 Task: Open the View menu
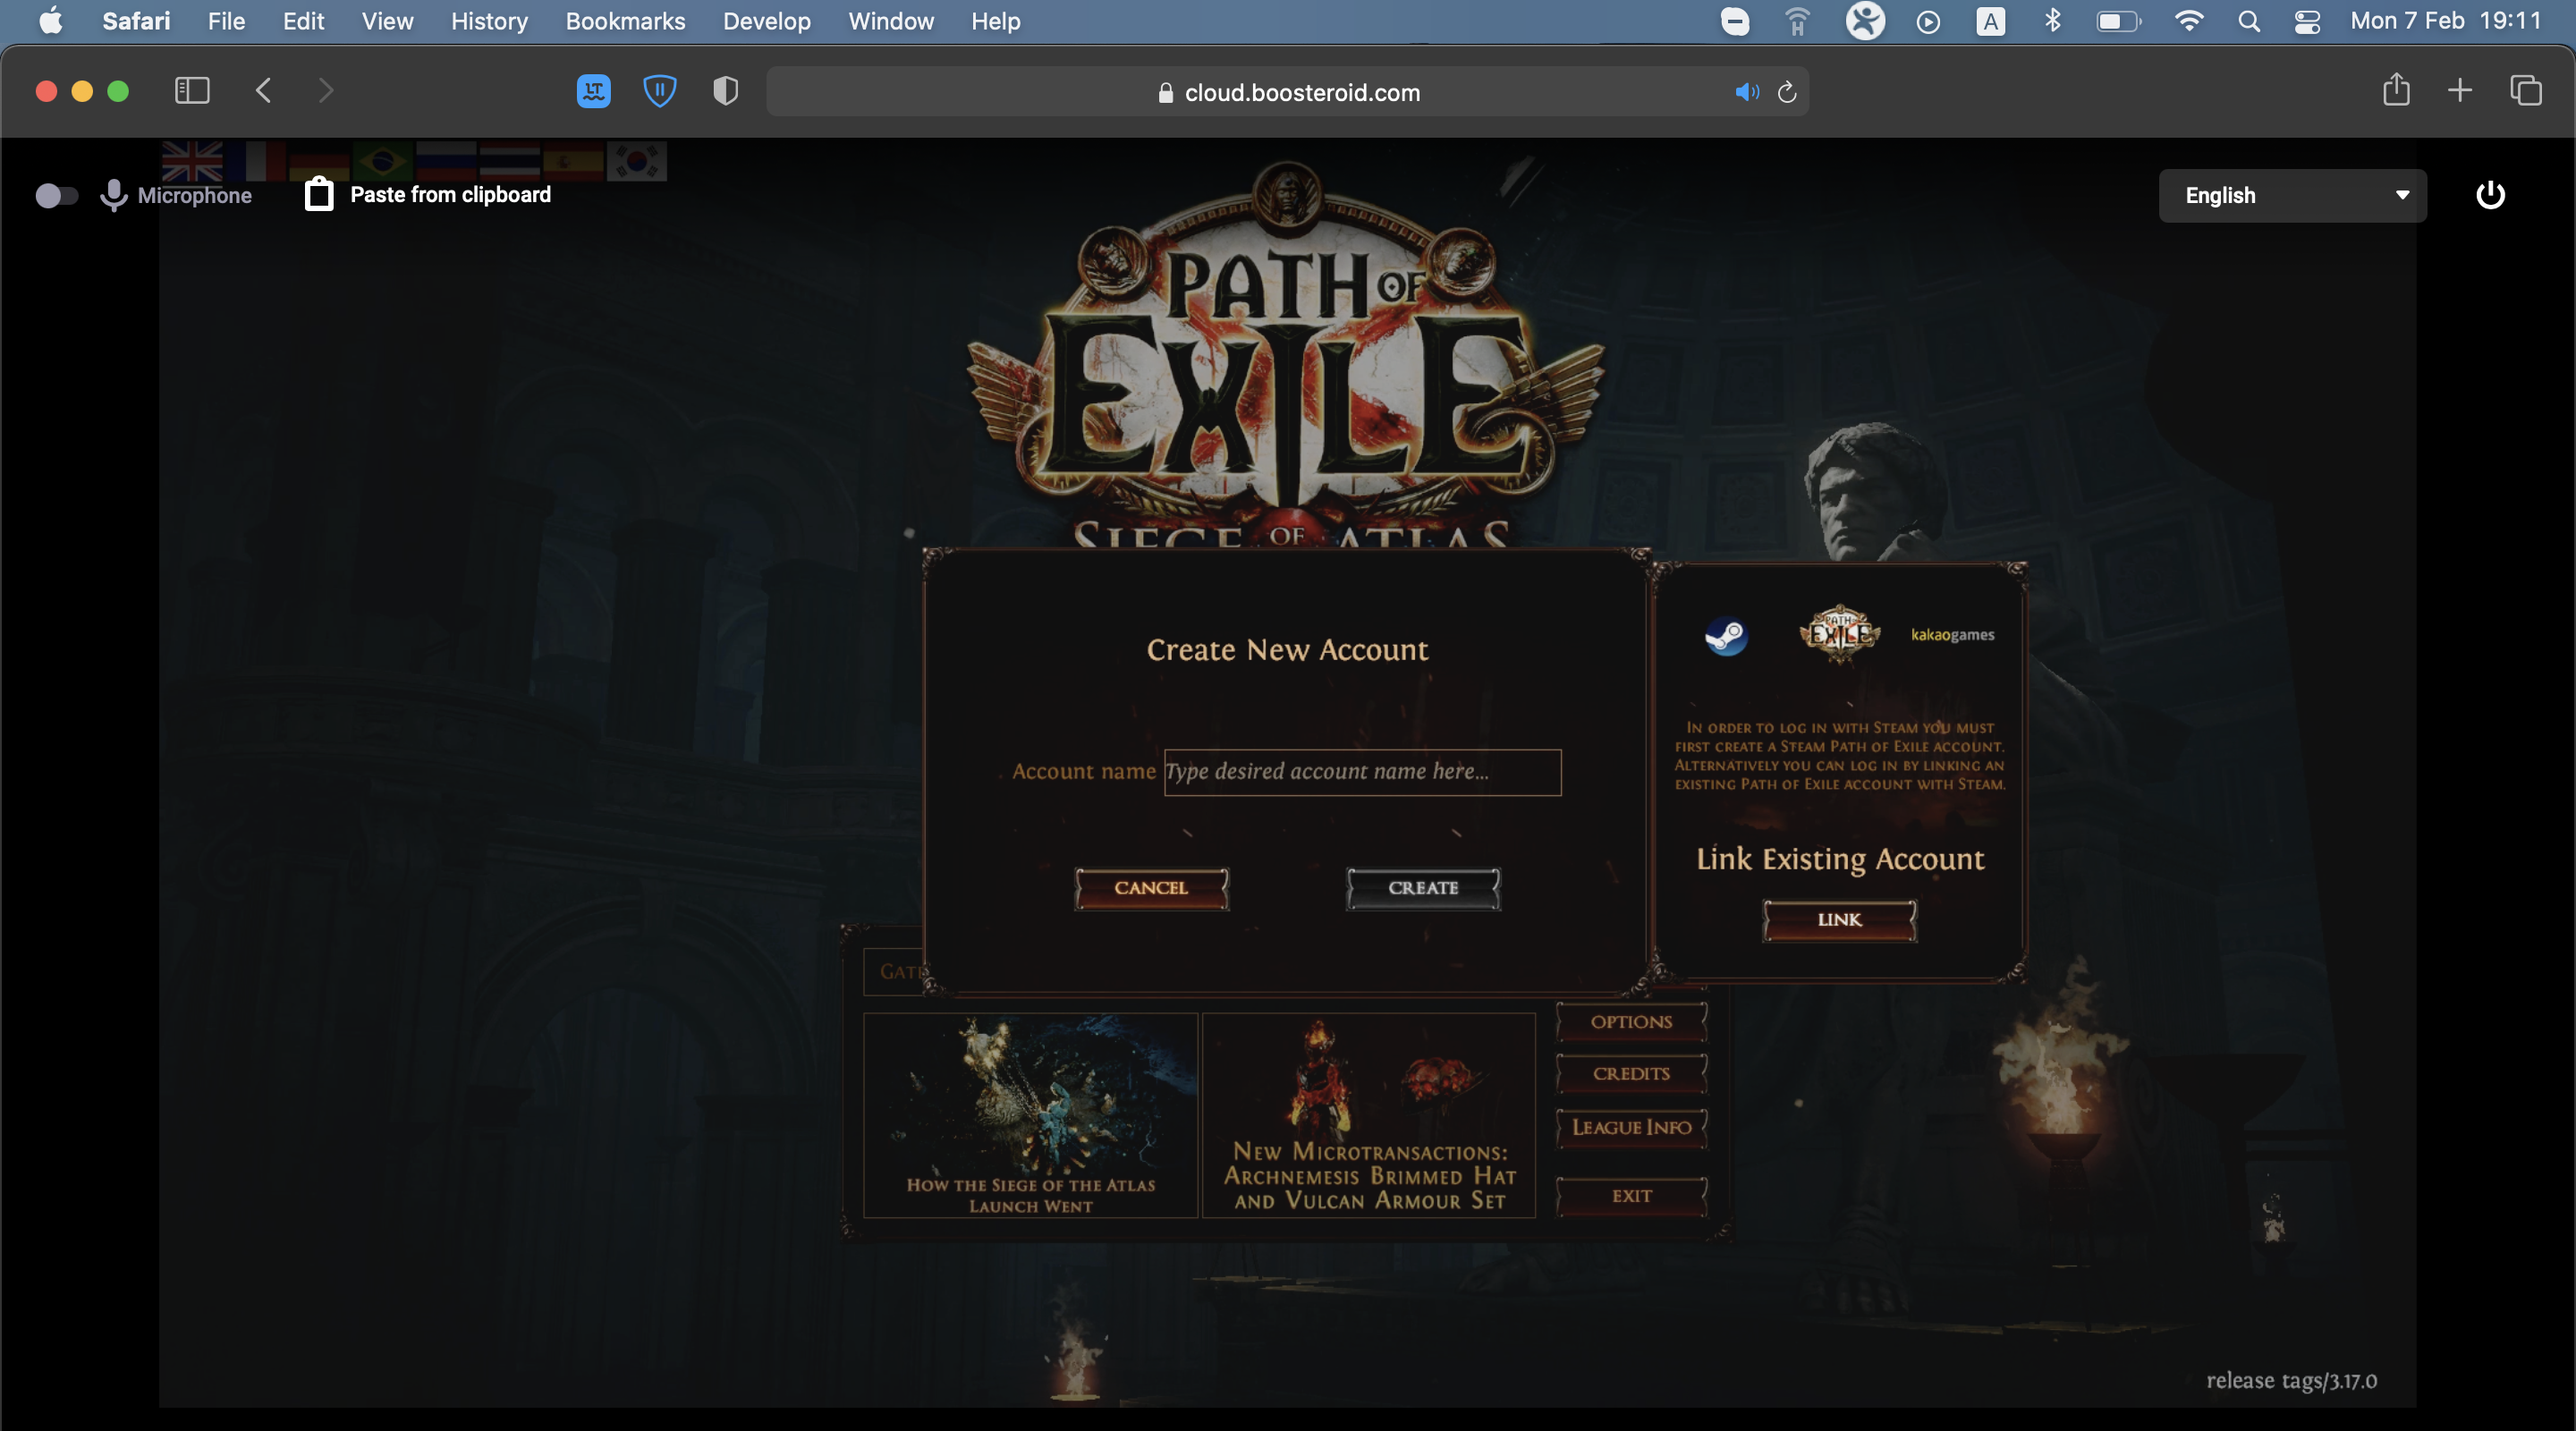tap(387, 21)
